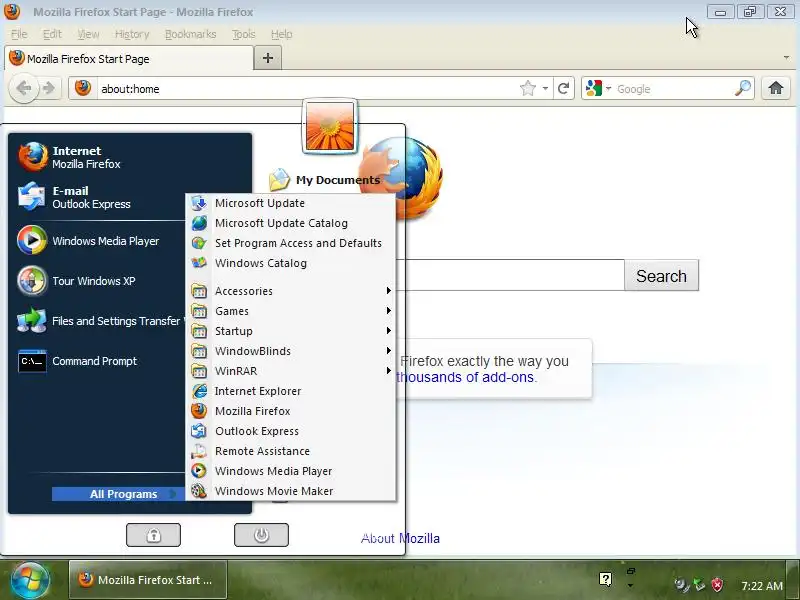Select Set Program Access and Defaults

[x=291, y=243]
